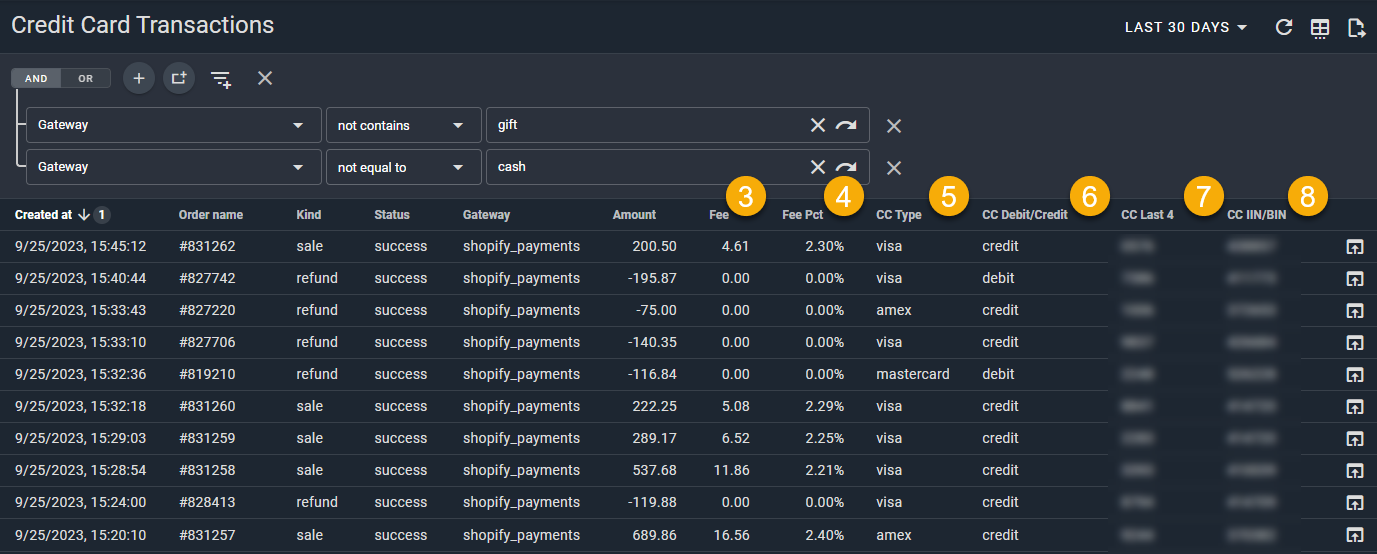
Task: Remove the 'not equal to cash' filter row
Action: pos(894,167)
